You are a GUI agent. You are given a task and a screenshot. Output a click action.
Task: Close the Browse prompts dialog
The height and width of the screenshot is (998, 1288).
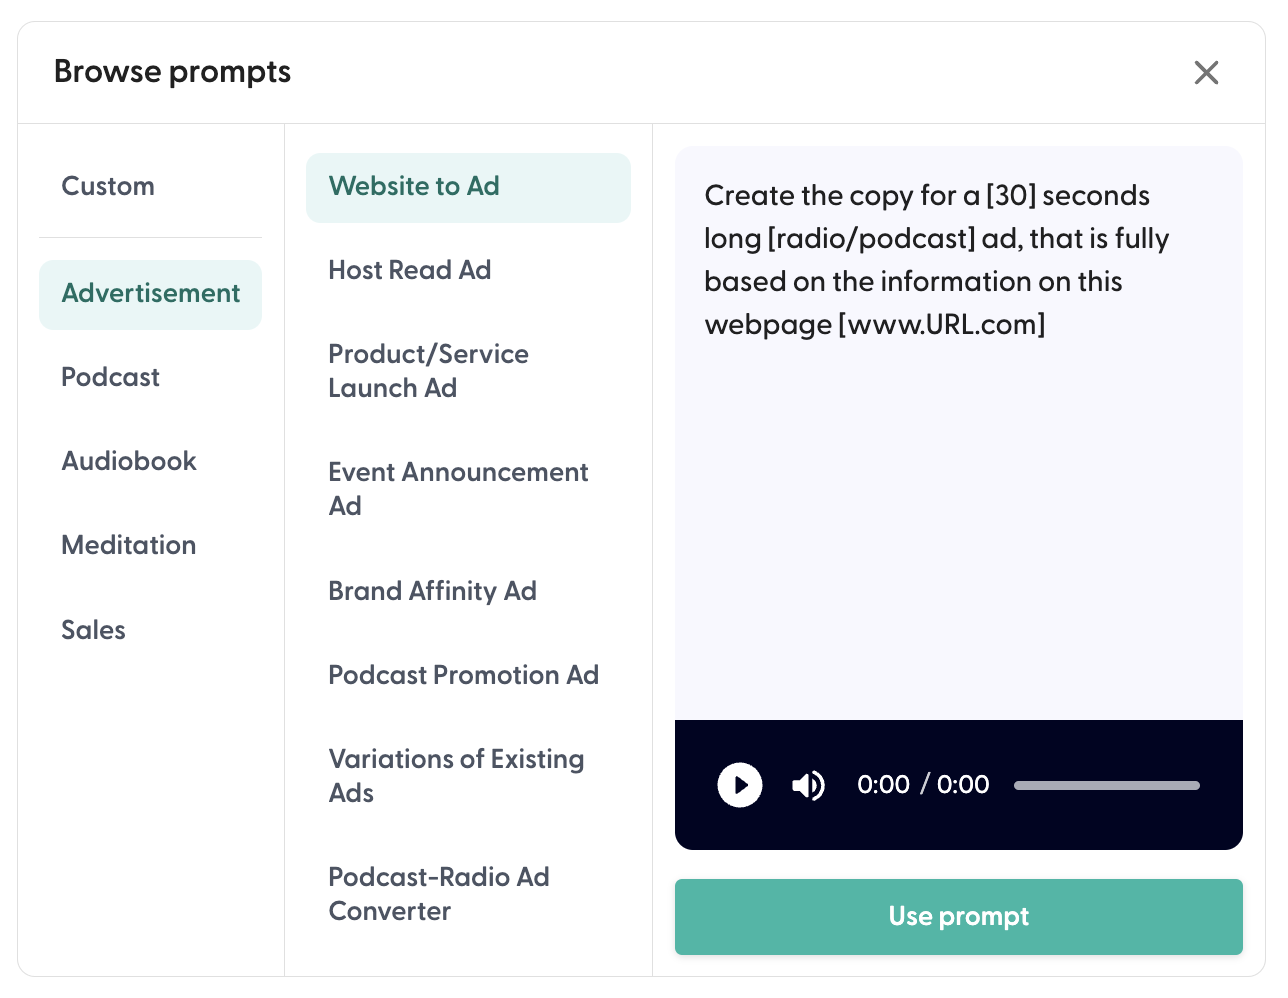click(x=1206, y=72)
